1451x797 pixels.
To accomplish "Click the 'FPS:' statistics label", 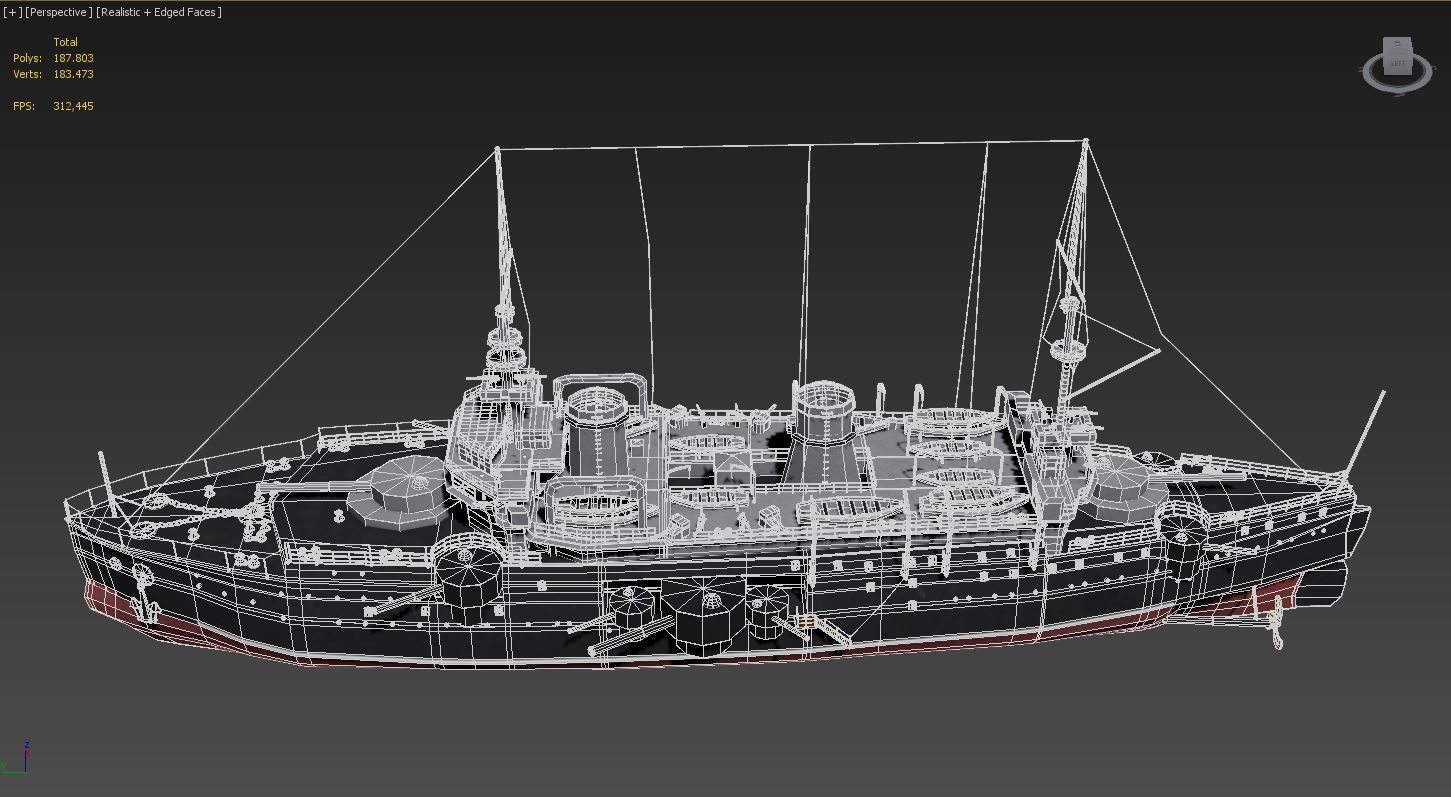I will (x=24, y=106).
